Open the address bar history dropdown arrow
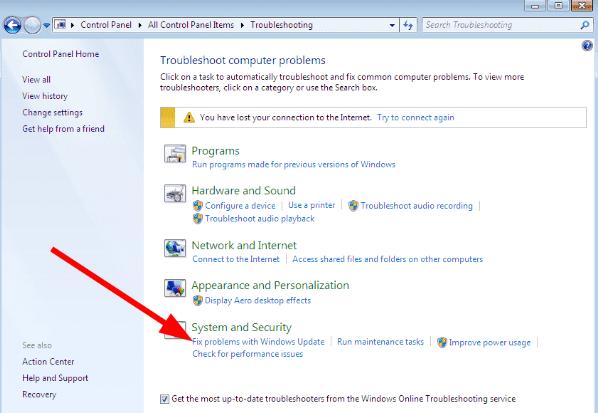The image size is (598, 413). (392, 25)
